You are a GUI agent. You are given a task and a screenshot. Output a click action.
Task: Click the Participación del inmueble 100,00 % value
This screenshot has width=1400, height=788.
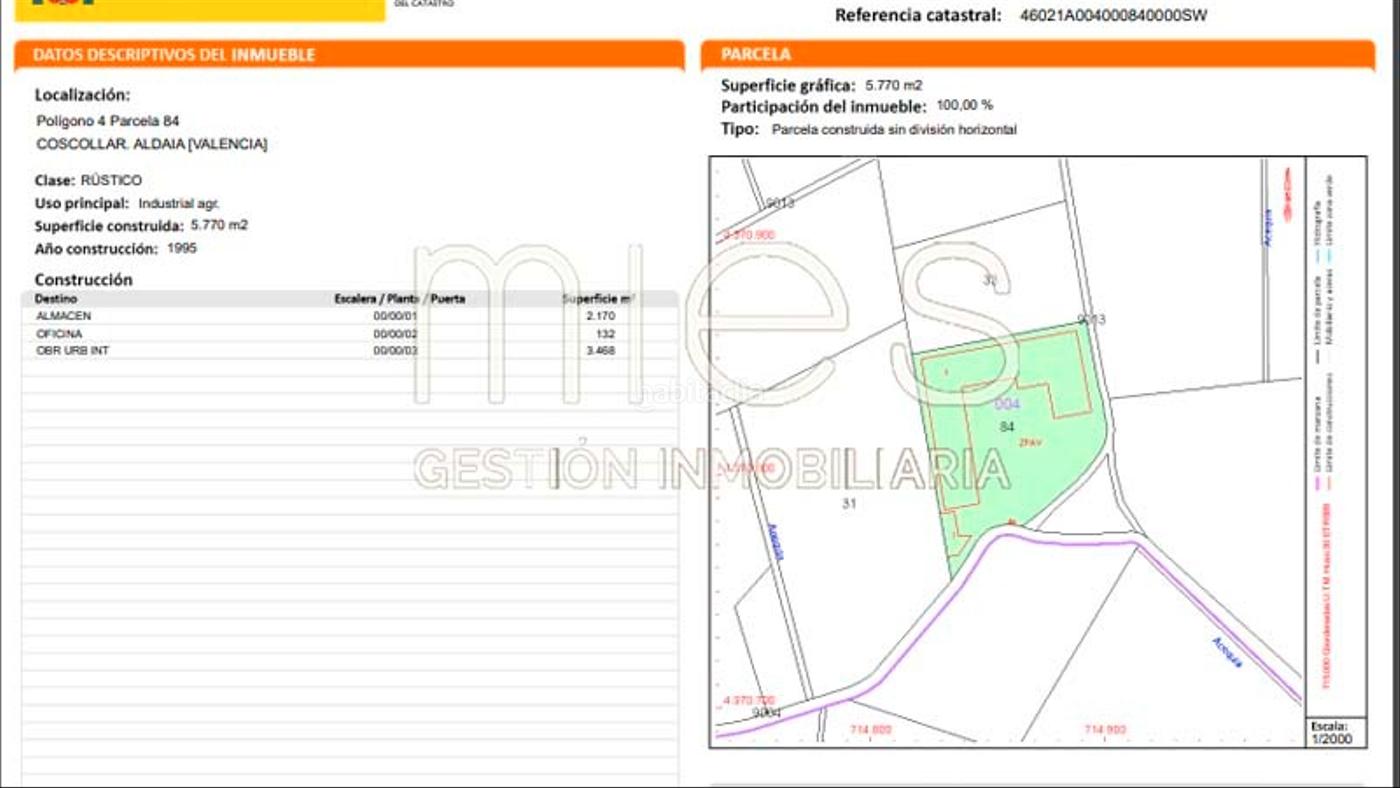coord(964,106)
